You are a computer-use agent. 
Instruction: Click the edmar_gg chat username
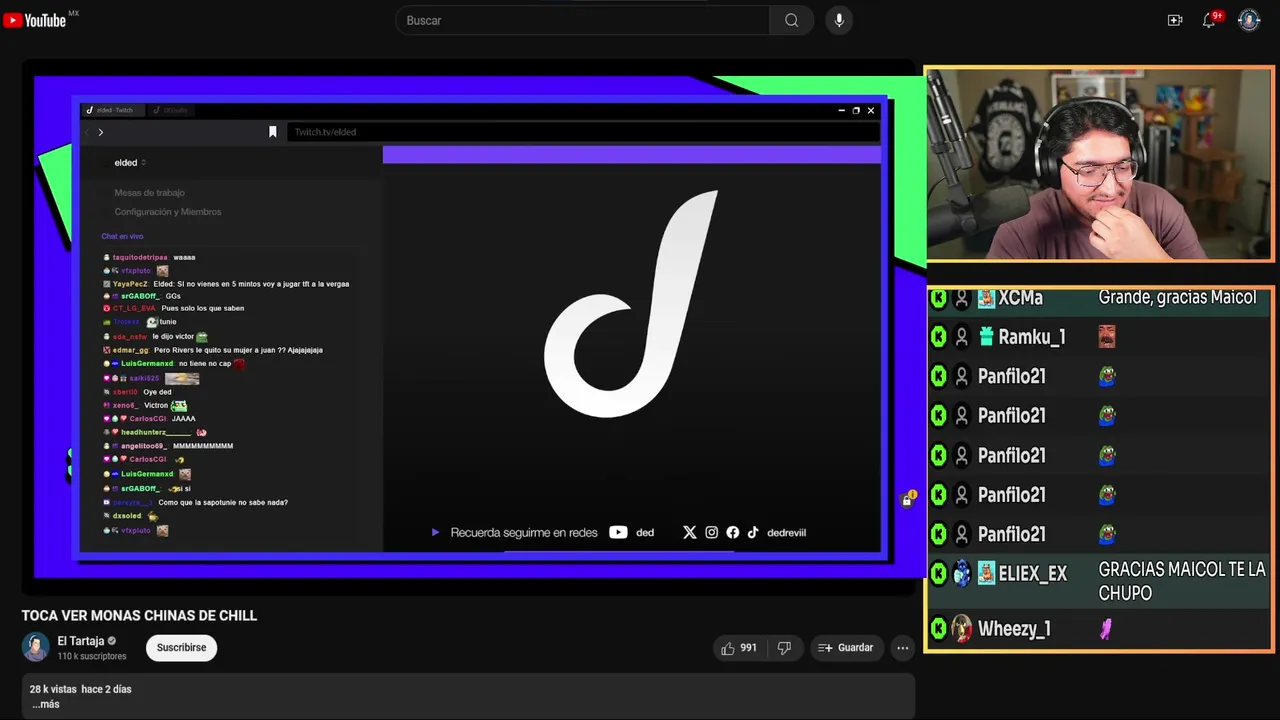[131, 350]
